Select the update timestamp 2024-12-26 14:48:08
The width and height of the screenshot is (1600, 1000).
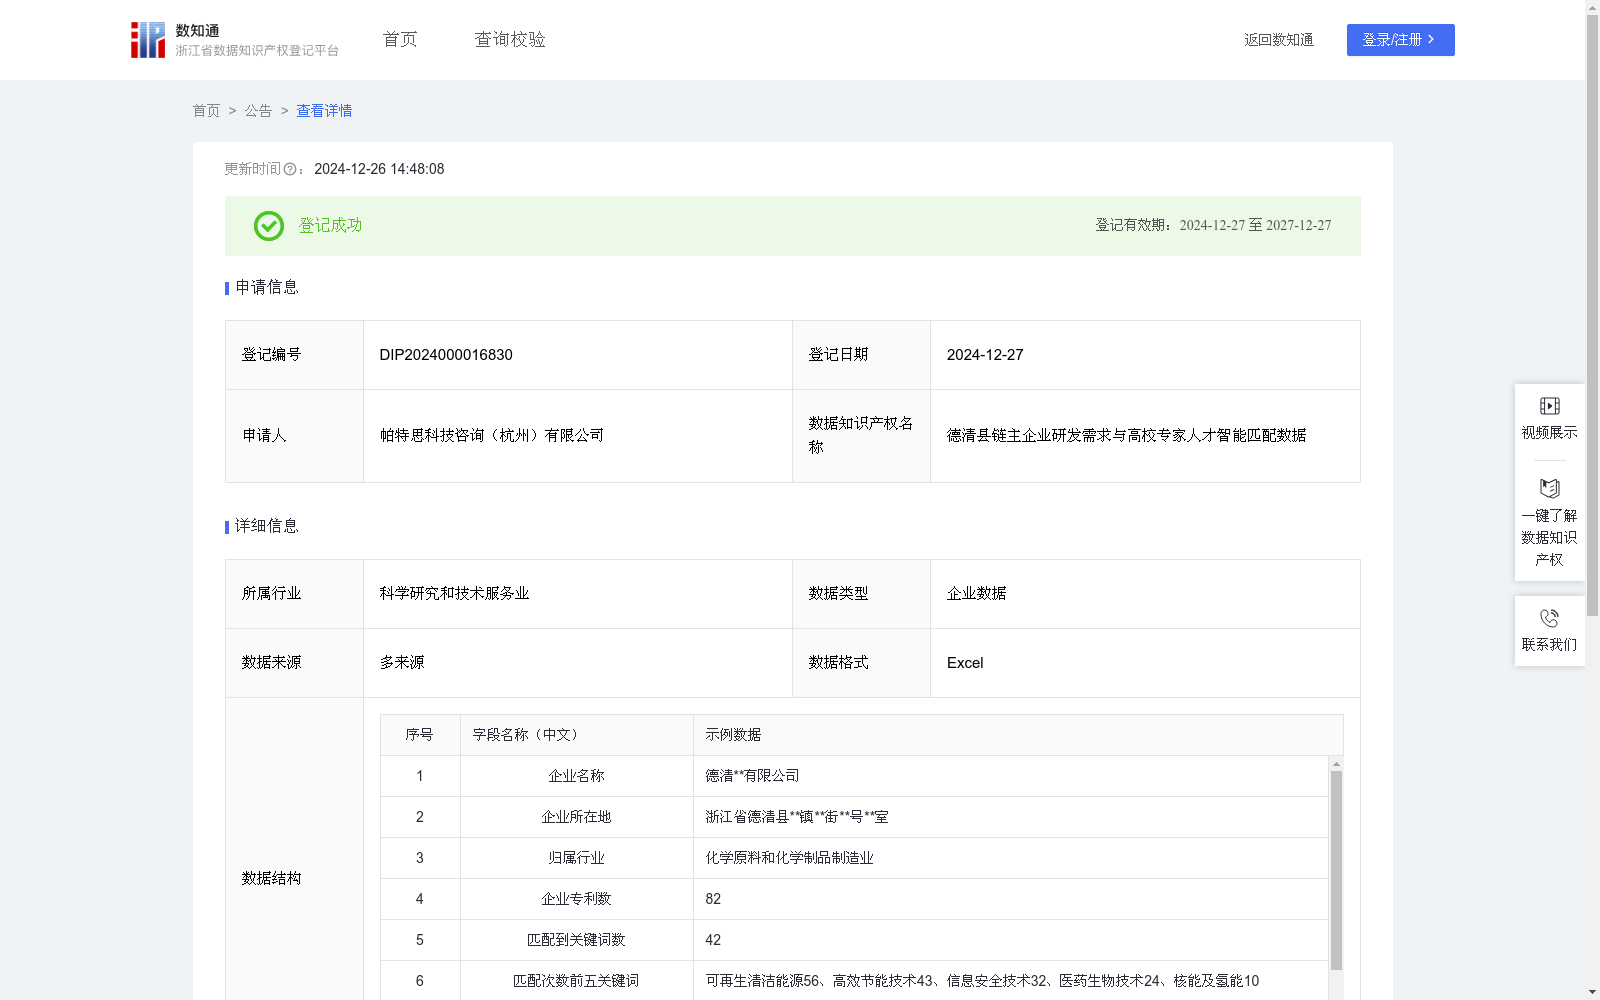coord(379,170)
